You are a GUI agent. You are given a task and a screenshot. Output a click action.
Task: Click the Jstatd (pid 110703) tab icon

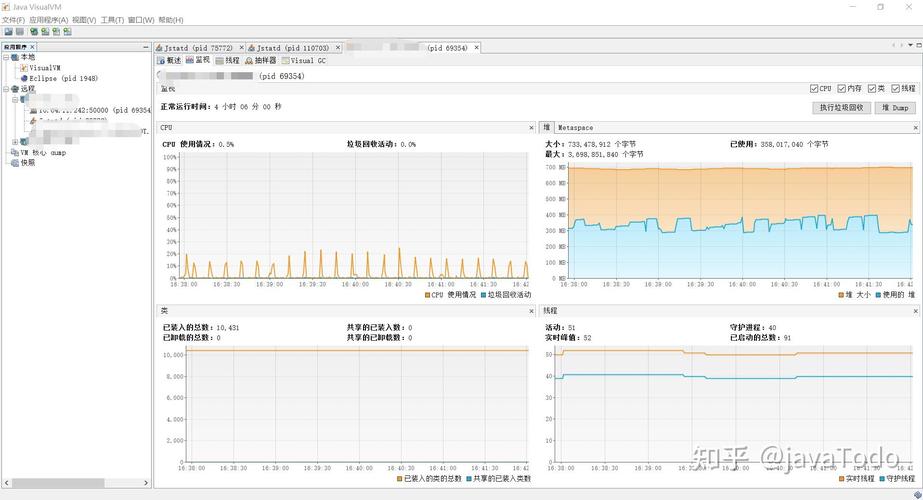[x=252, y=48]
